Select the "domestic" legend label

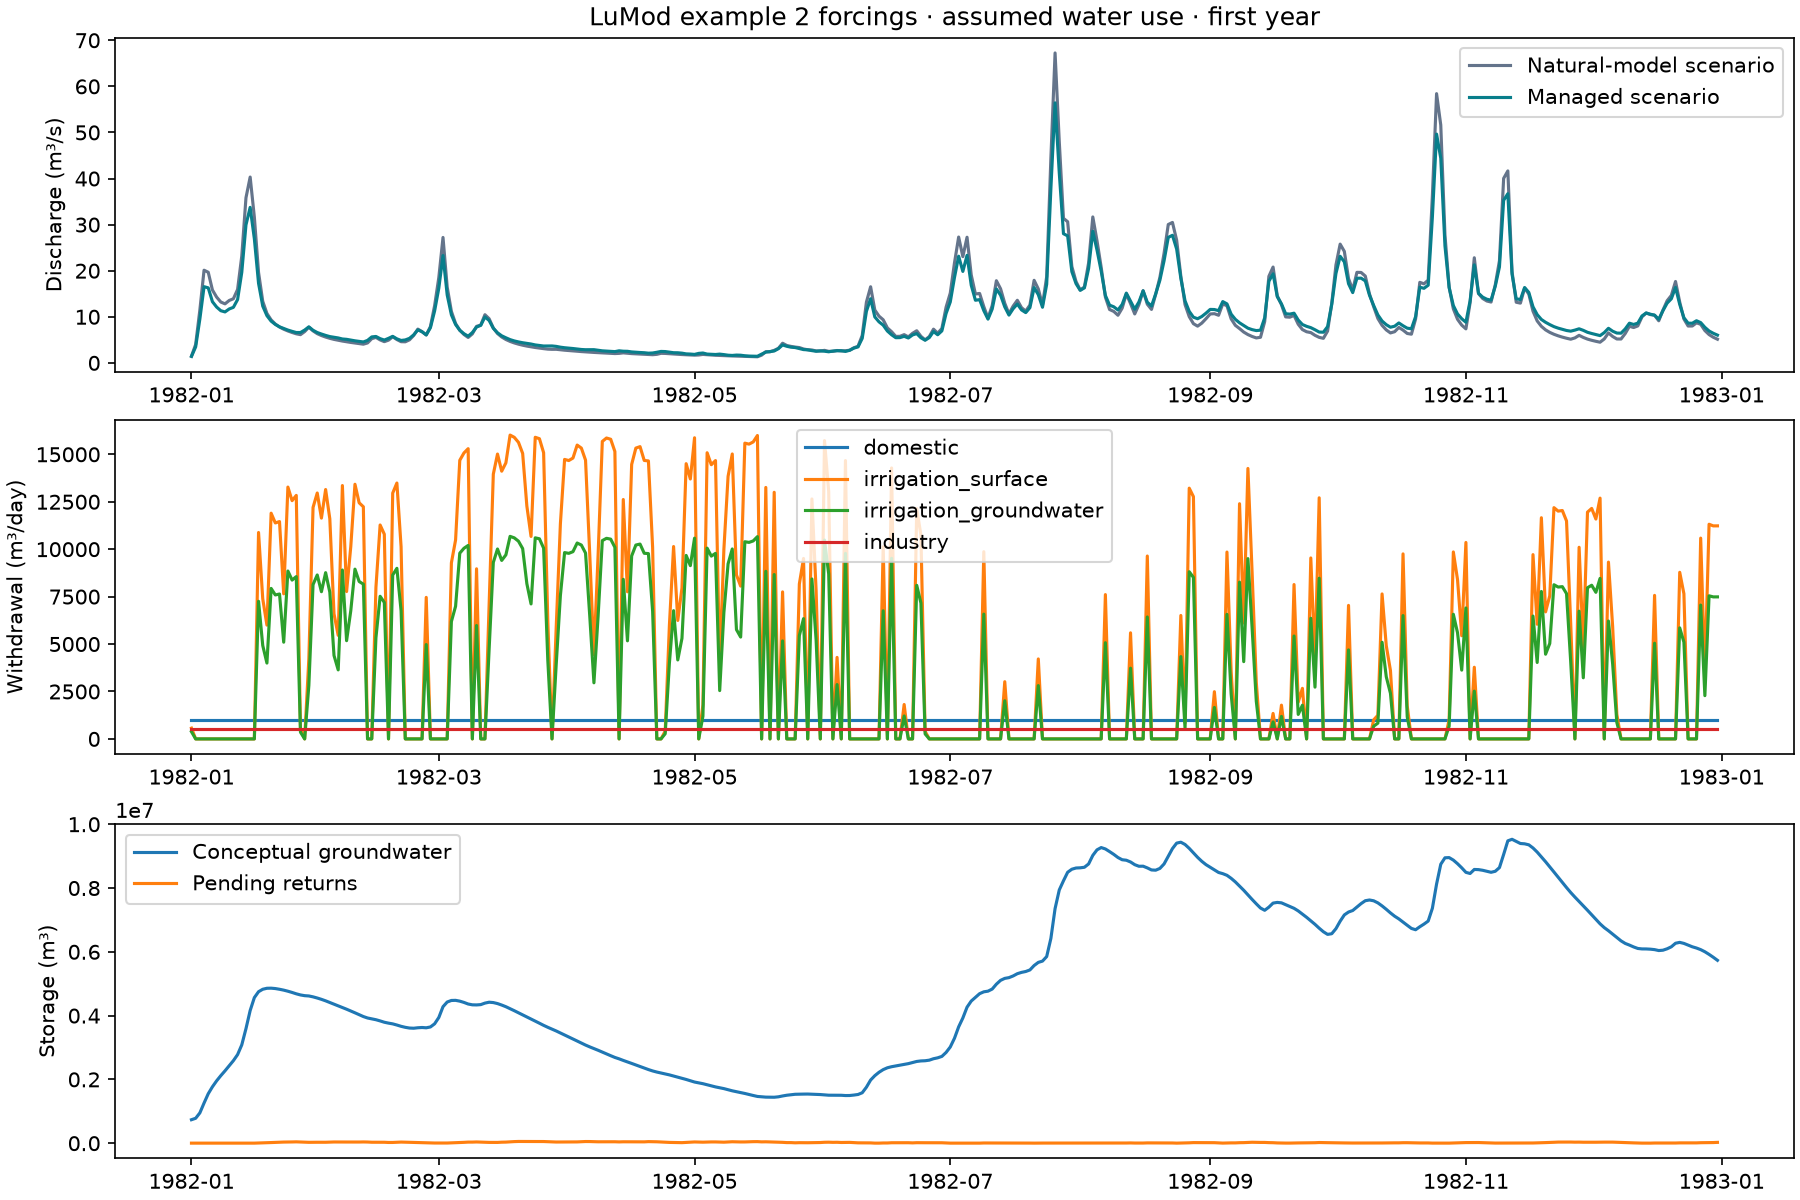tap(911, 448)
